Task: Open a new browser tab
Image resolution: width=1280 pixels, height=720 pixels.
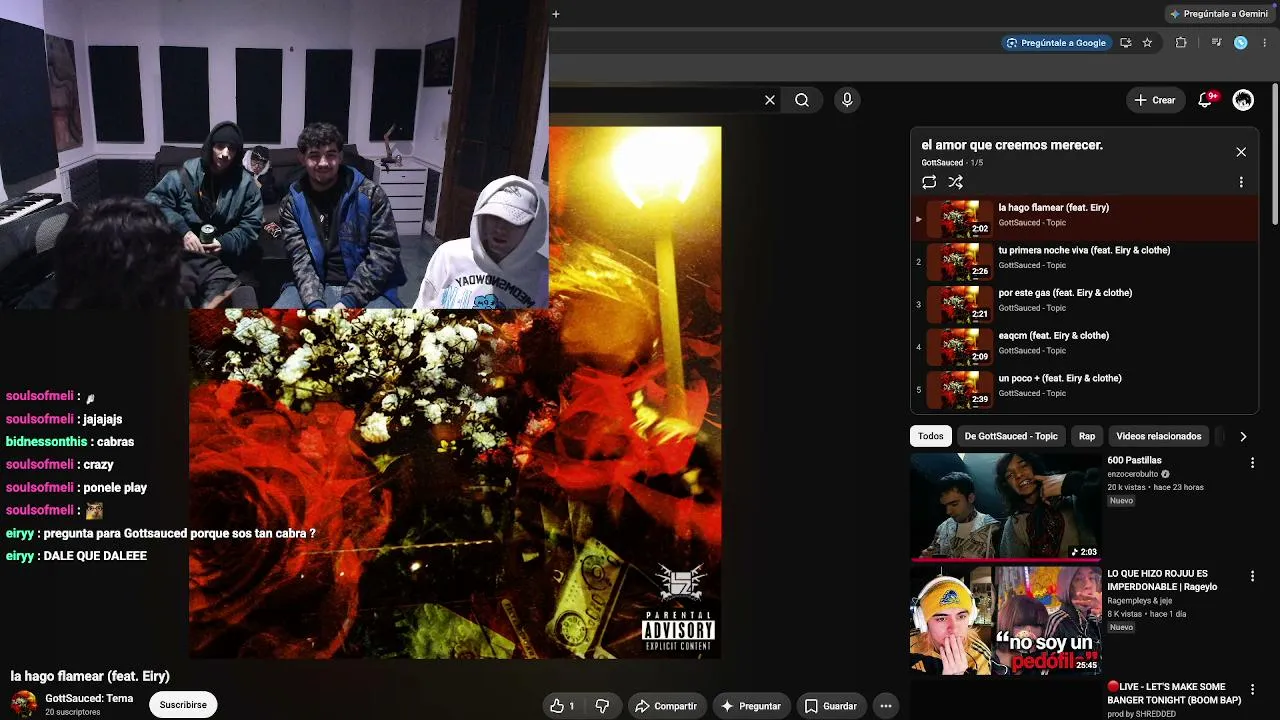Action: click(x=556, y=14)
